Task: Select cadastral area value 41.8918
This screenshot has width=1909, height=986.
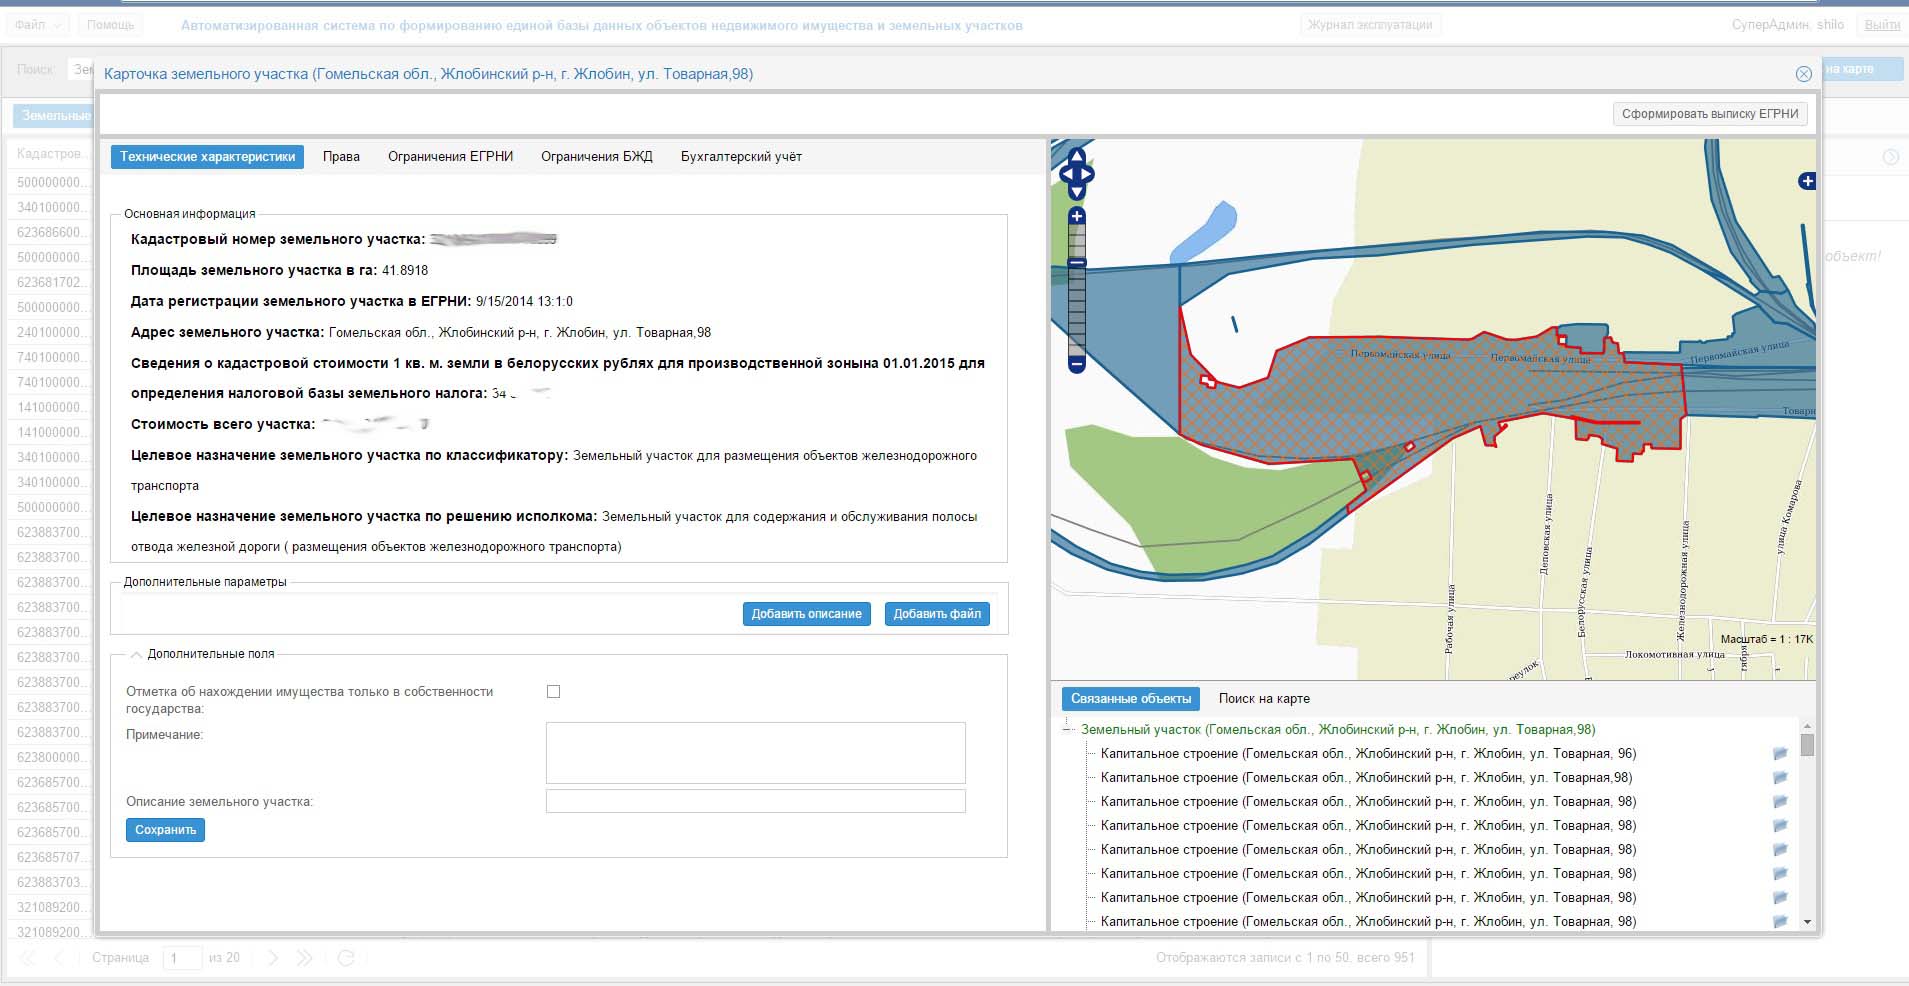Action: coord(405,270)
